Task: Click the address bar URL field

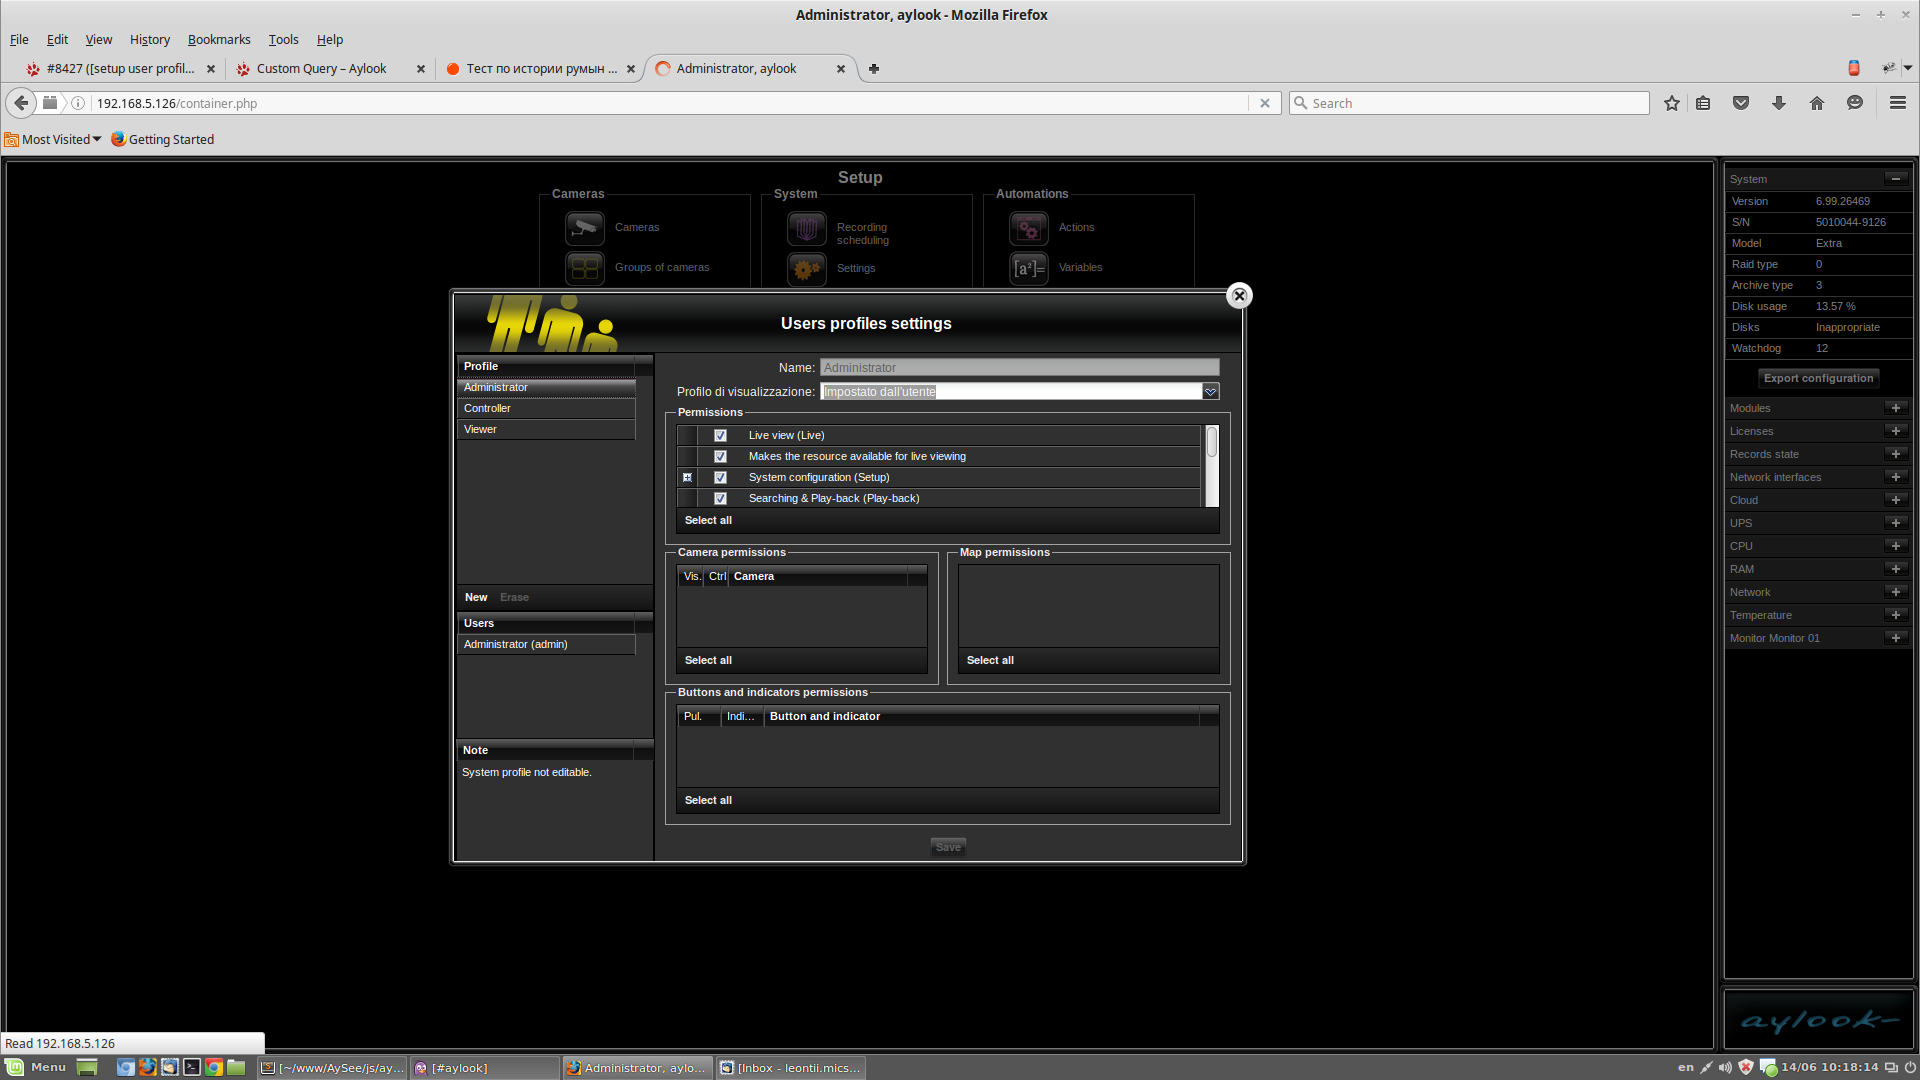Action: click(x=670, y=103)
